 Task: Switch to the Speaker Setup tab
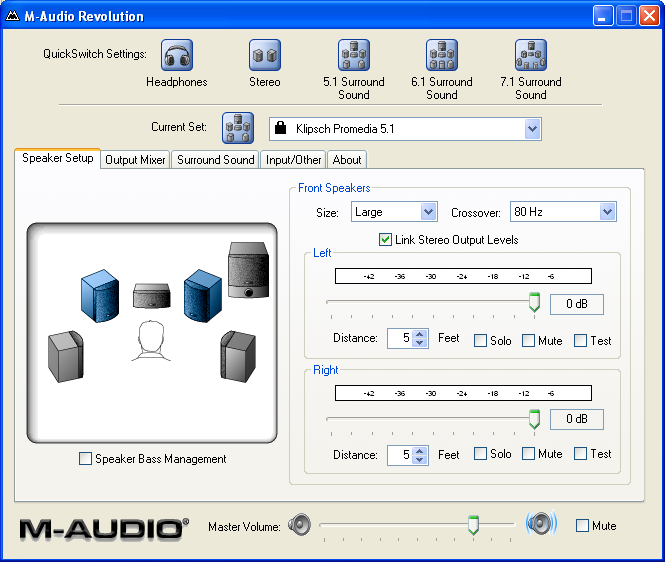[x=58, y=158]
